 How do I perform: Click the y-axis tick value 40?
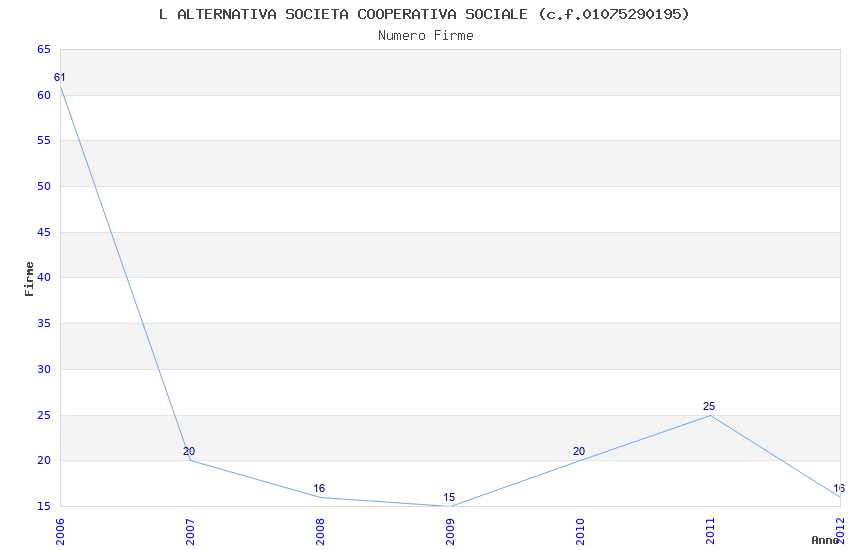pyautogui.click(x=44, y=277)
